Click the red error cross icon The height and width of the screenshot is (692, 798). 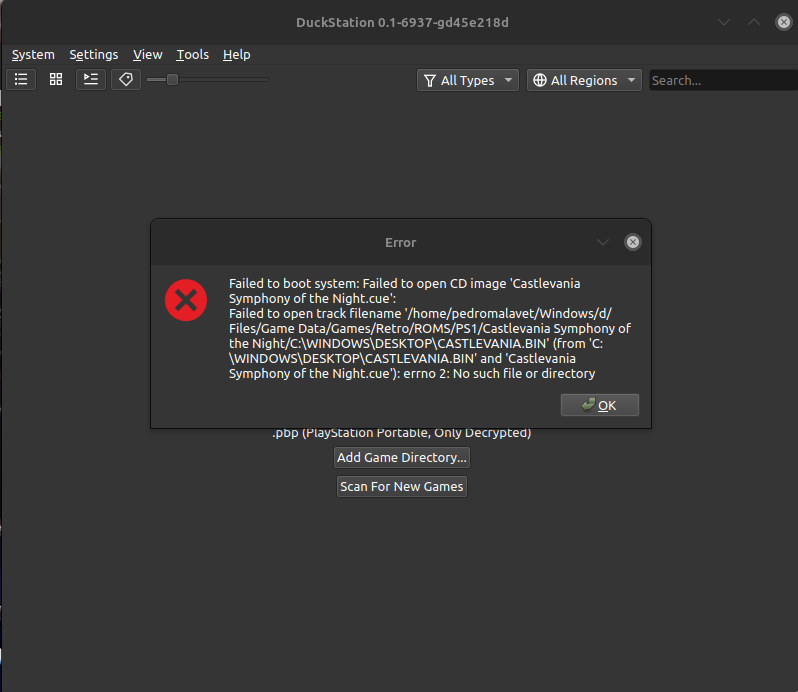(186, 300)
